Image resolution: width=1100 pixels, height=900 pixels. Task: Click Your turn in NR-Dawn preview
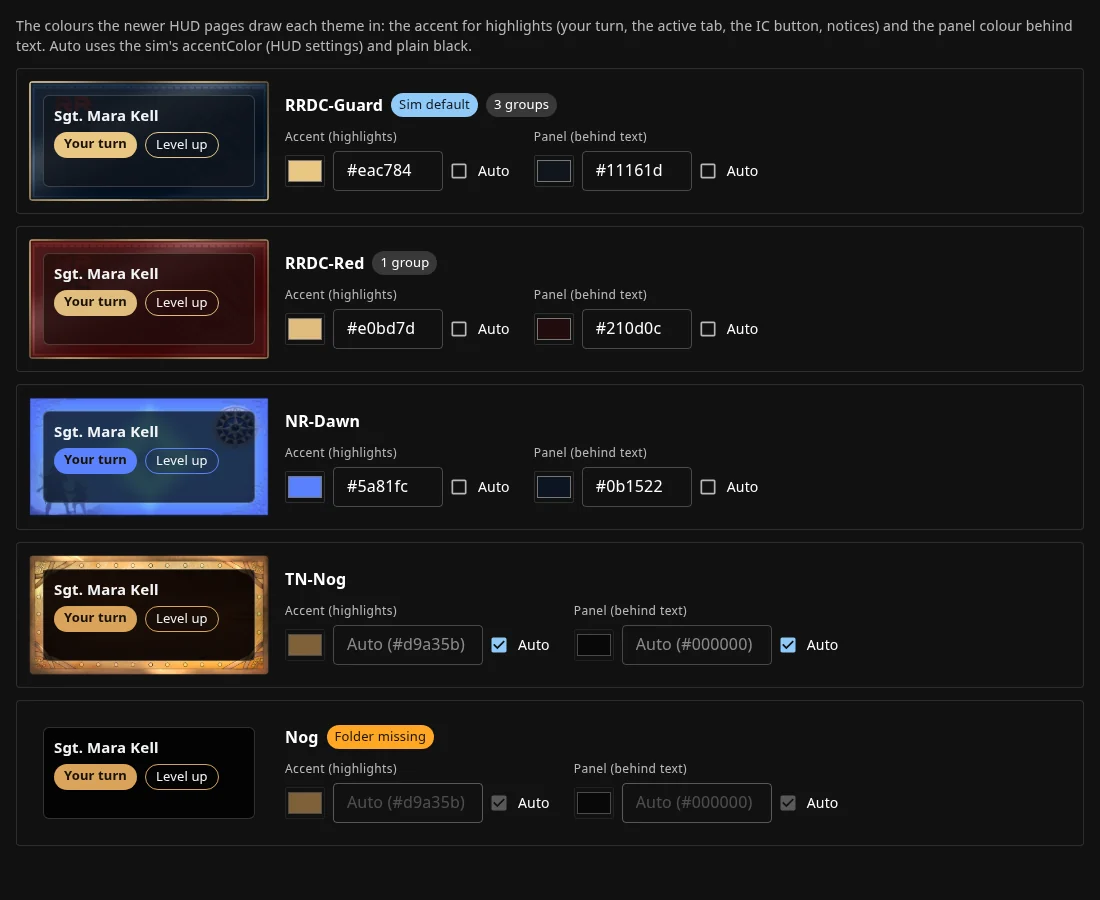click(x=95, y=460)
